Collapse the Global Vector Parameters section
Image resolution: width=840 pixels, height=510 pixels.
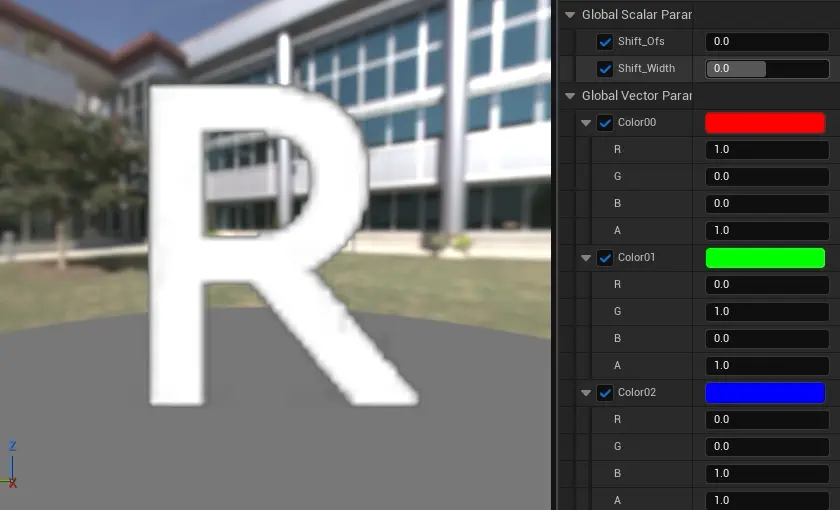click(x=570, y=96)
